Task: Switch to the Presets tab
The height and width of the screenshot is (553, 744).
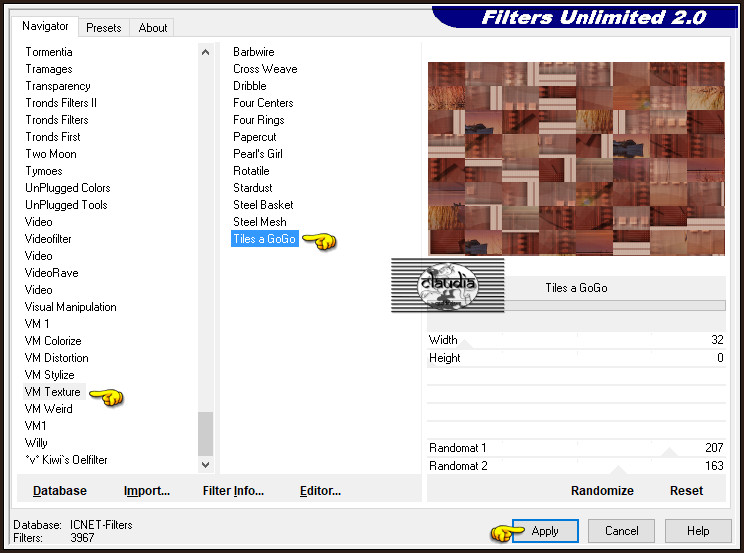Action: click(x=103, y=28)
